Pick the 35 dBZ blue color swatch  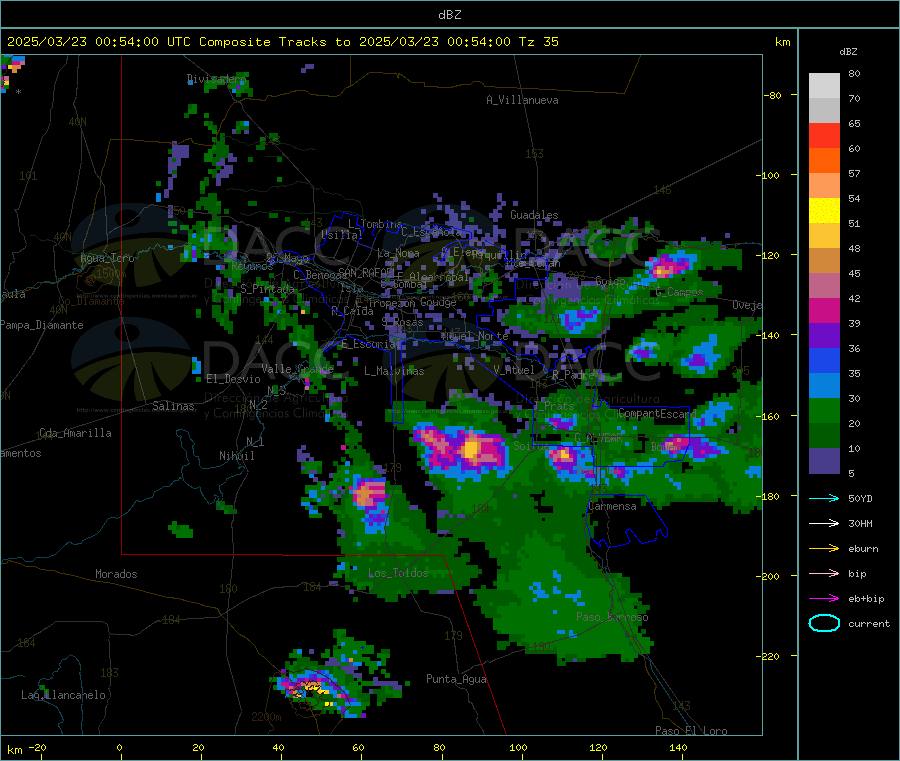coord(824,360)
